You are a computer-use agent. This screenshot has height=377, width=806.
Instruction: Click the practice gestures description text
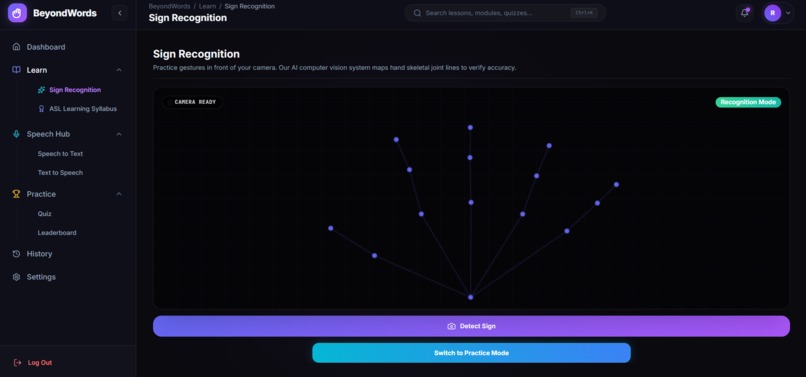(x=334, y=68)
